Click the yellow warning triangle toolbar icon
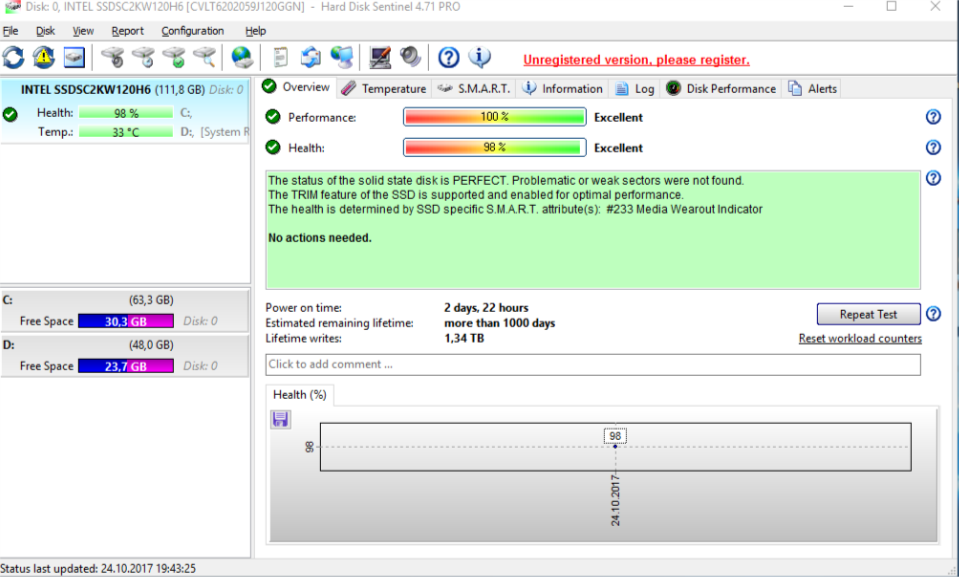 (x=44, y=58)
